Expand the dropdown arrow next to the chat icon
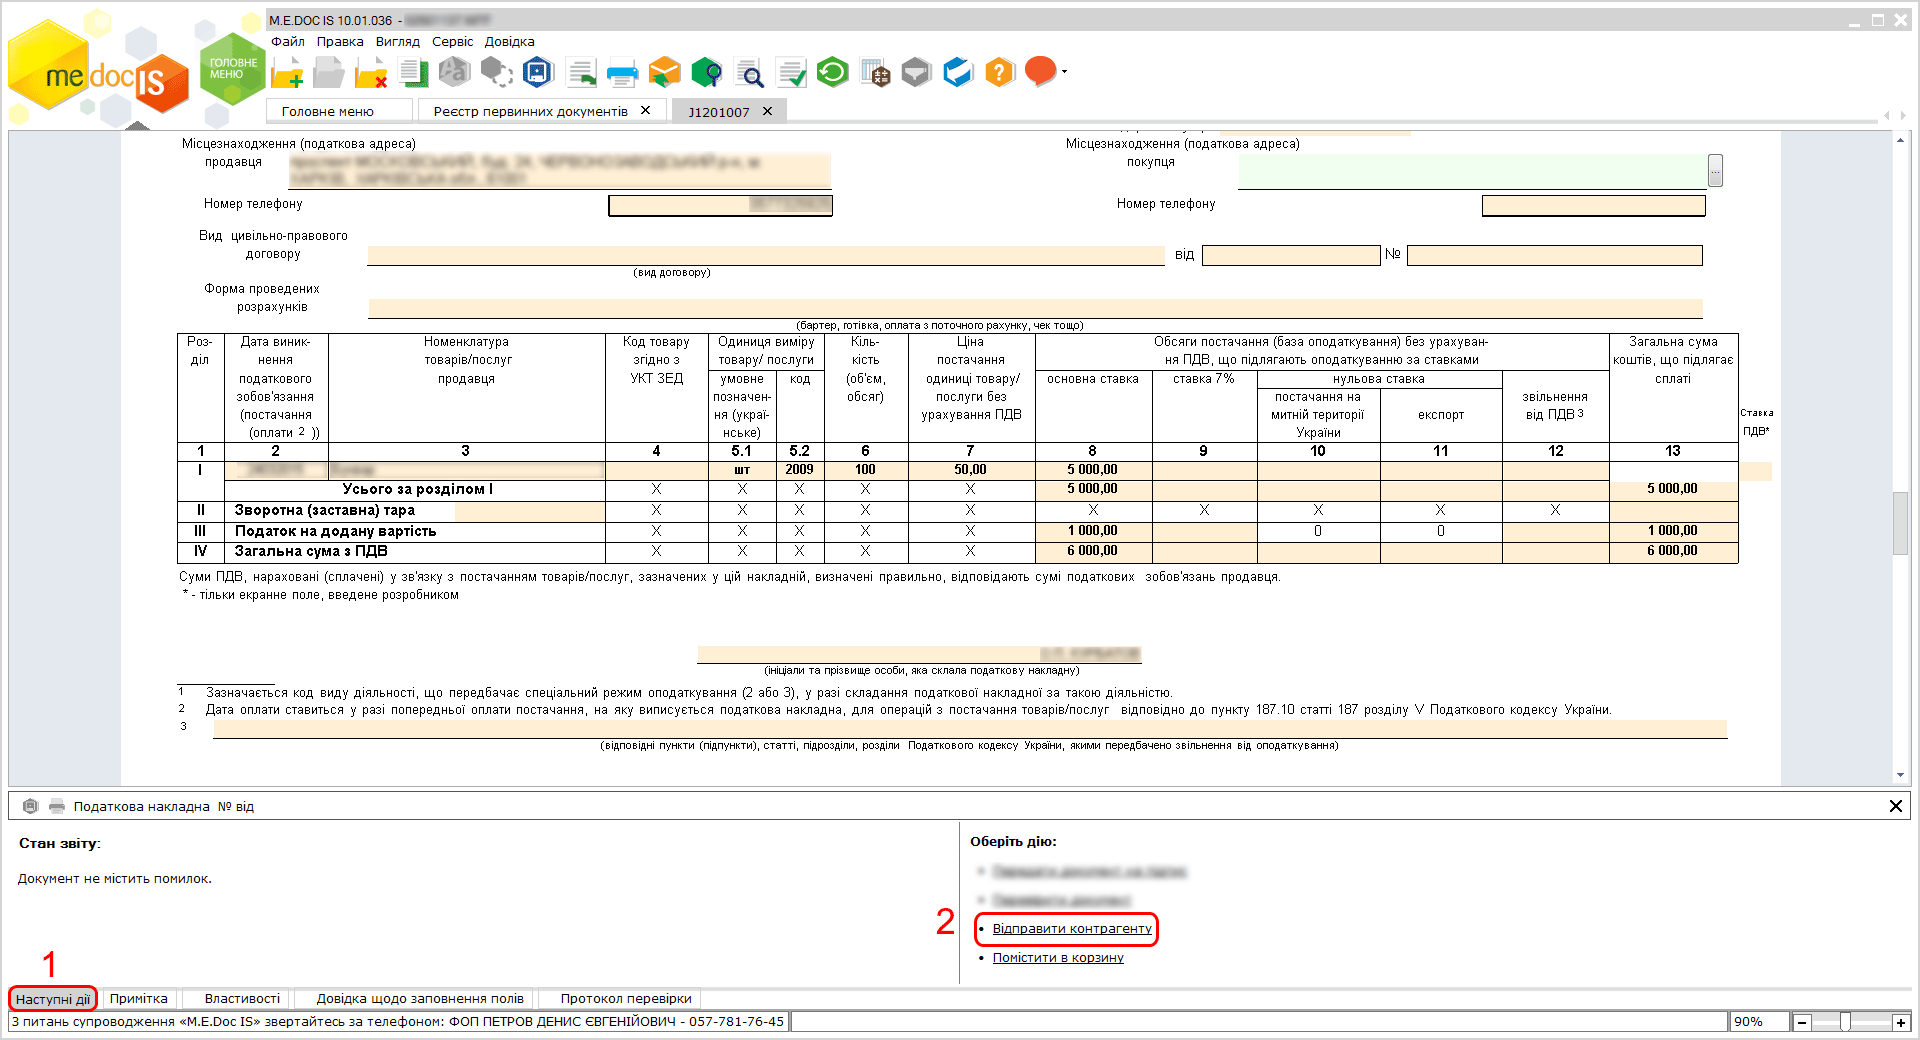Screen dimensions: 1920x1040 tap(1064, 72)
